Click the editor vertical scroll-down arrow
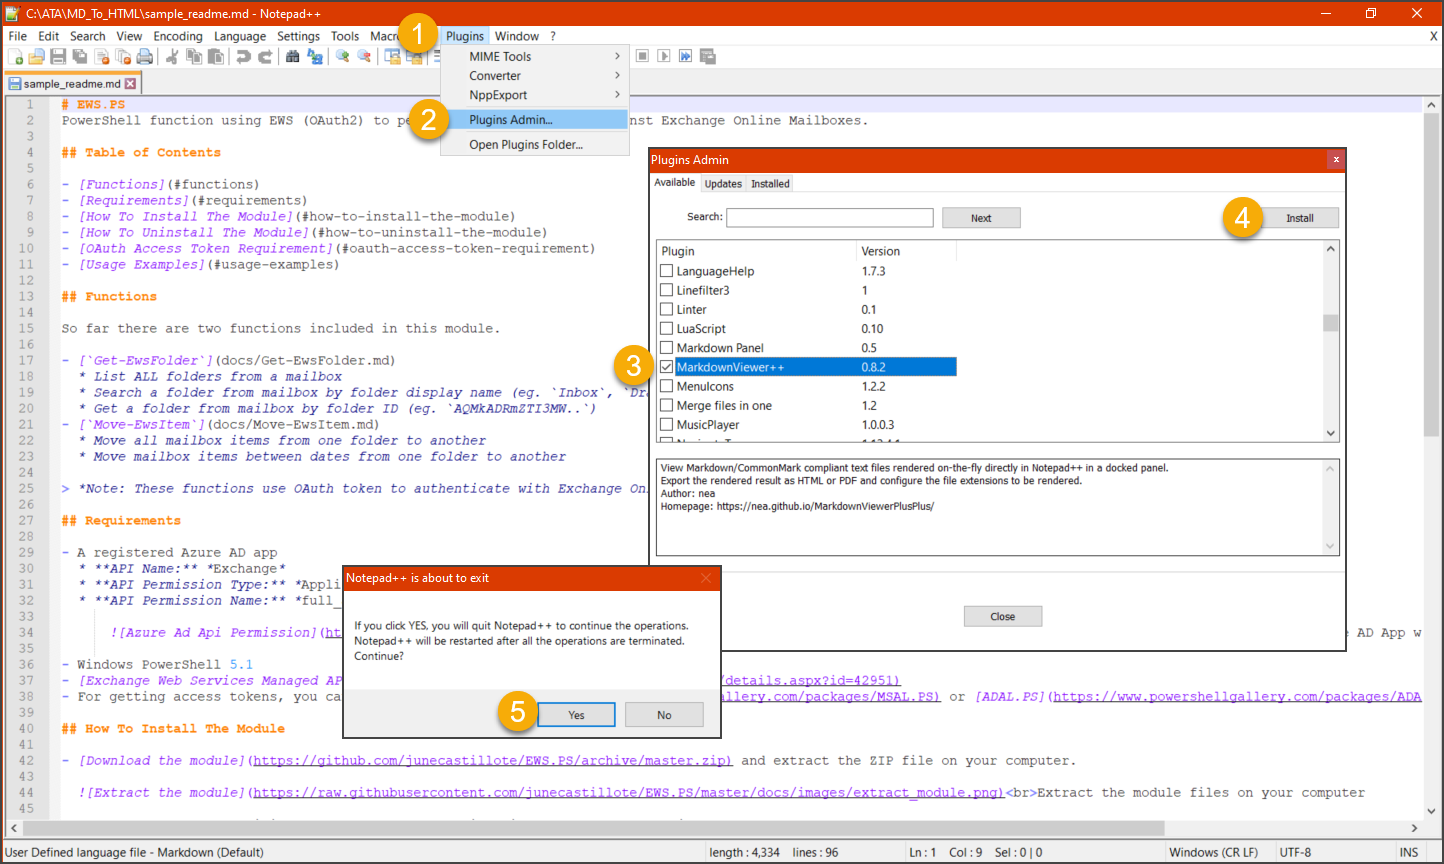Viewport: 1444px width, 864px height. click(1430, 811)
